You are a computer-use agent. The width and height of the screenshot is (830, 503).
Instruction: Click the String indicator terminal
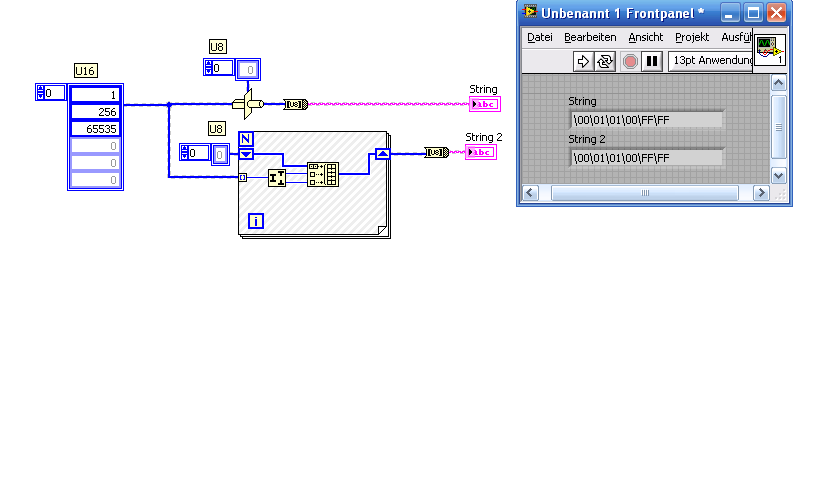484,104
